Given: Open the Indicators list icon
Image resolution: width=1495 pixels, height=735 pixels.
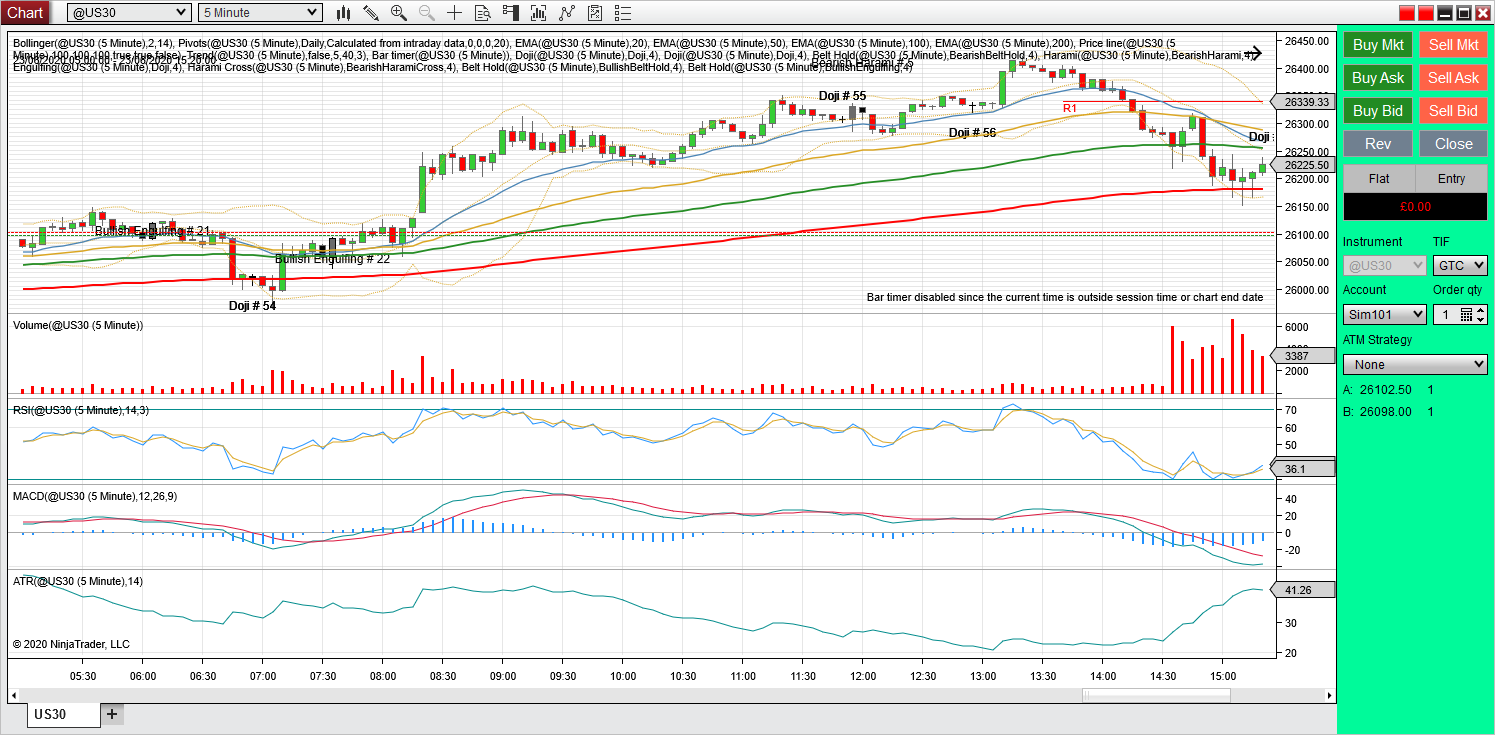Looking at the screenshot, I should coord(622,12).
